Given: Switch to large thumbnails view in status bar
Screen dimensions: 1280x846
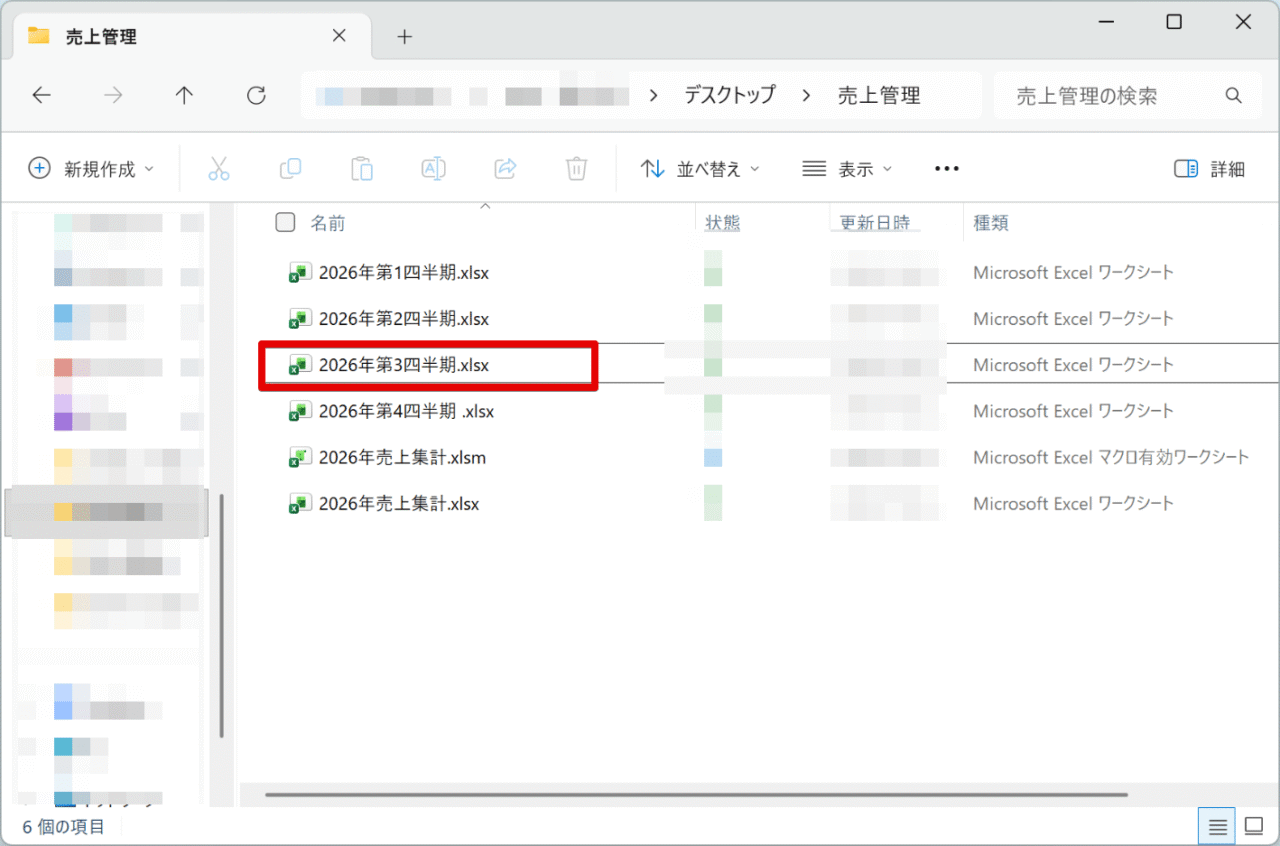Looking at the screenshot, I should [x=1254, y=825].
